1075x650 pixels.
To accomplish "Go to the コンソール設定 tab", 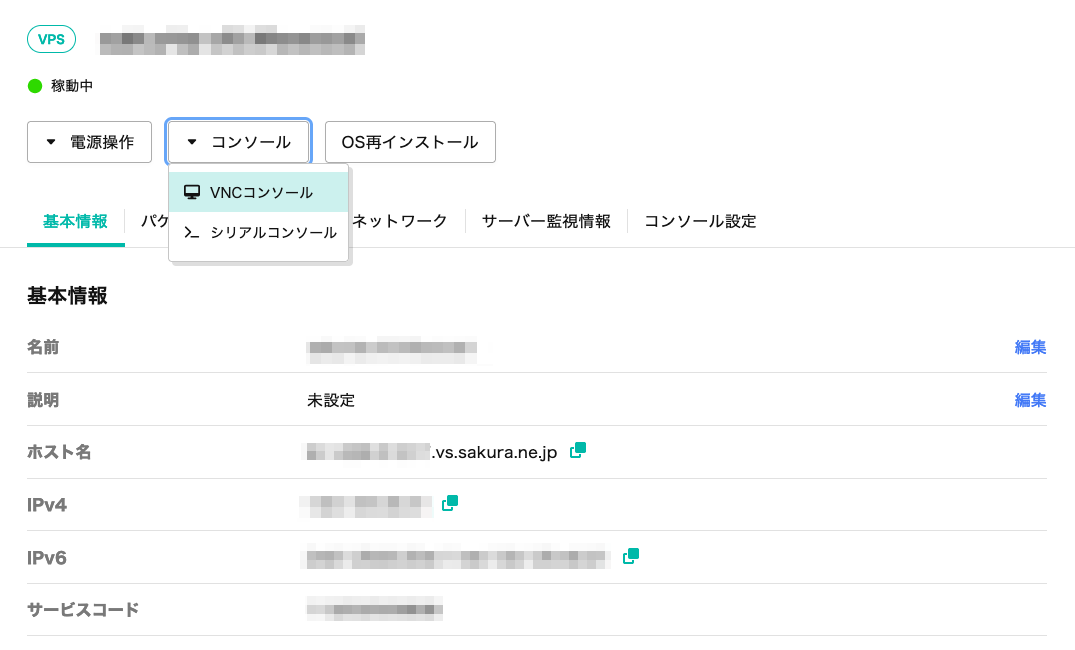I will 700,221.
